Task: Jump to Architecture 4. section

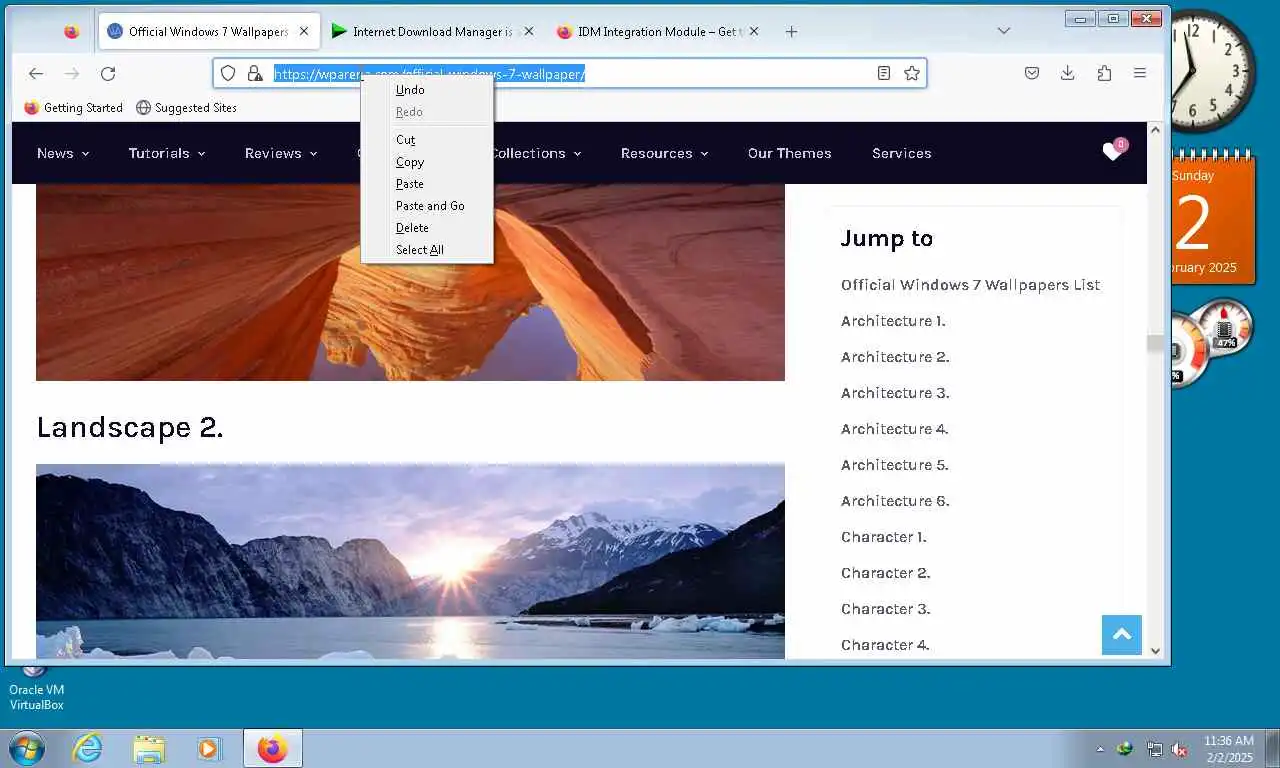Action: pos(894,429)
